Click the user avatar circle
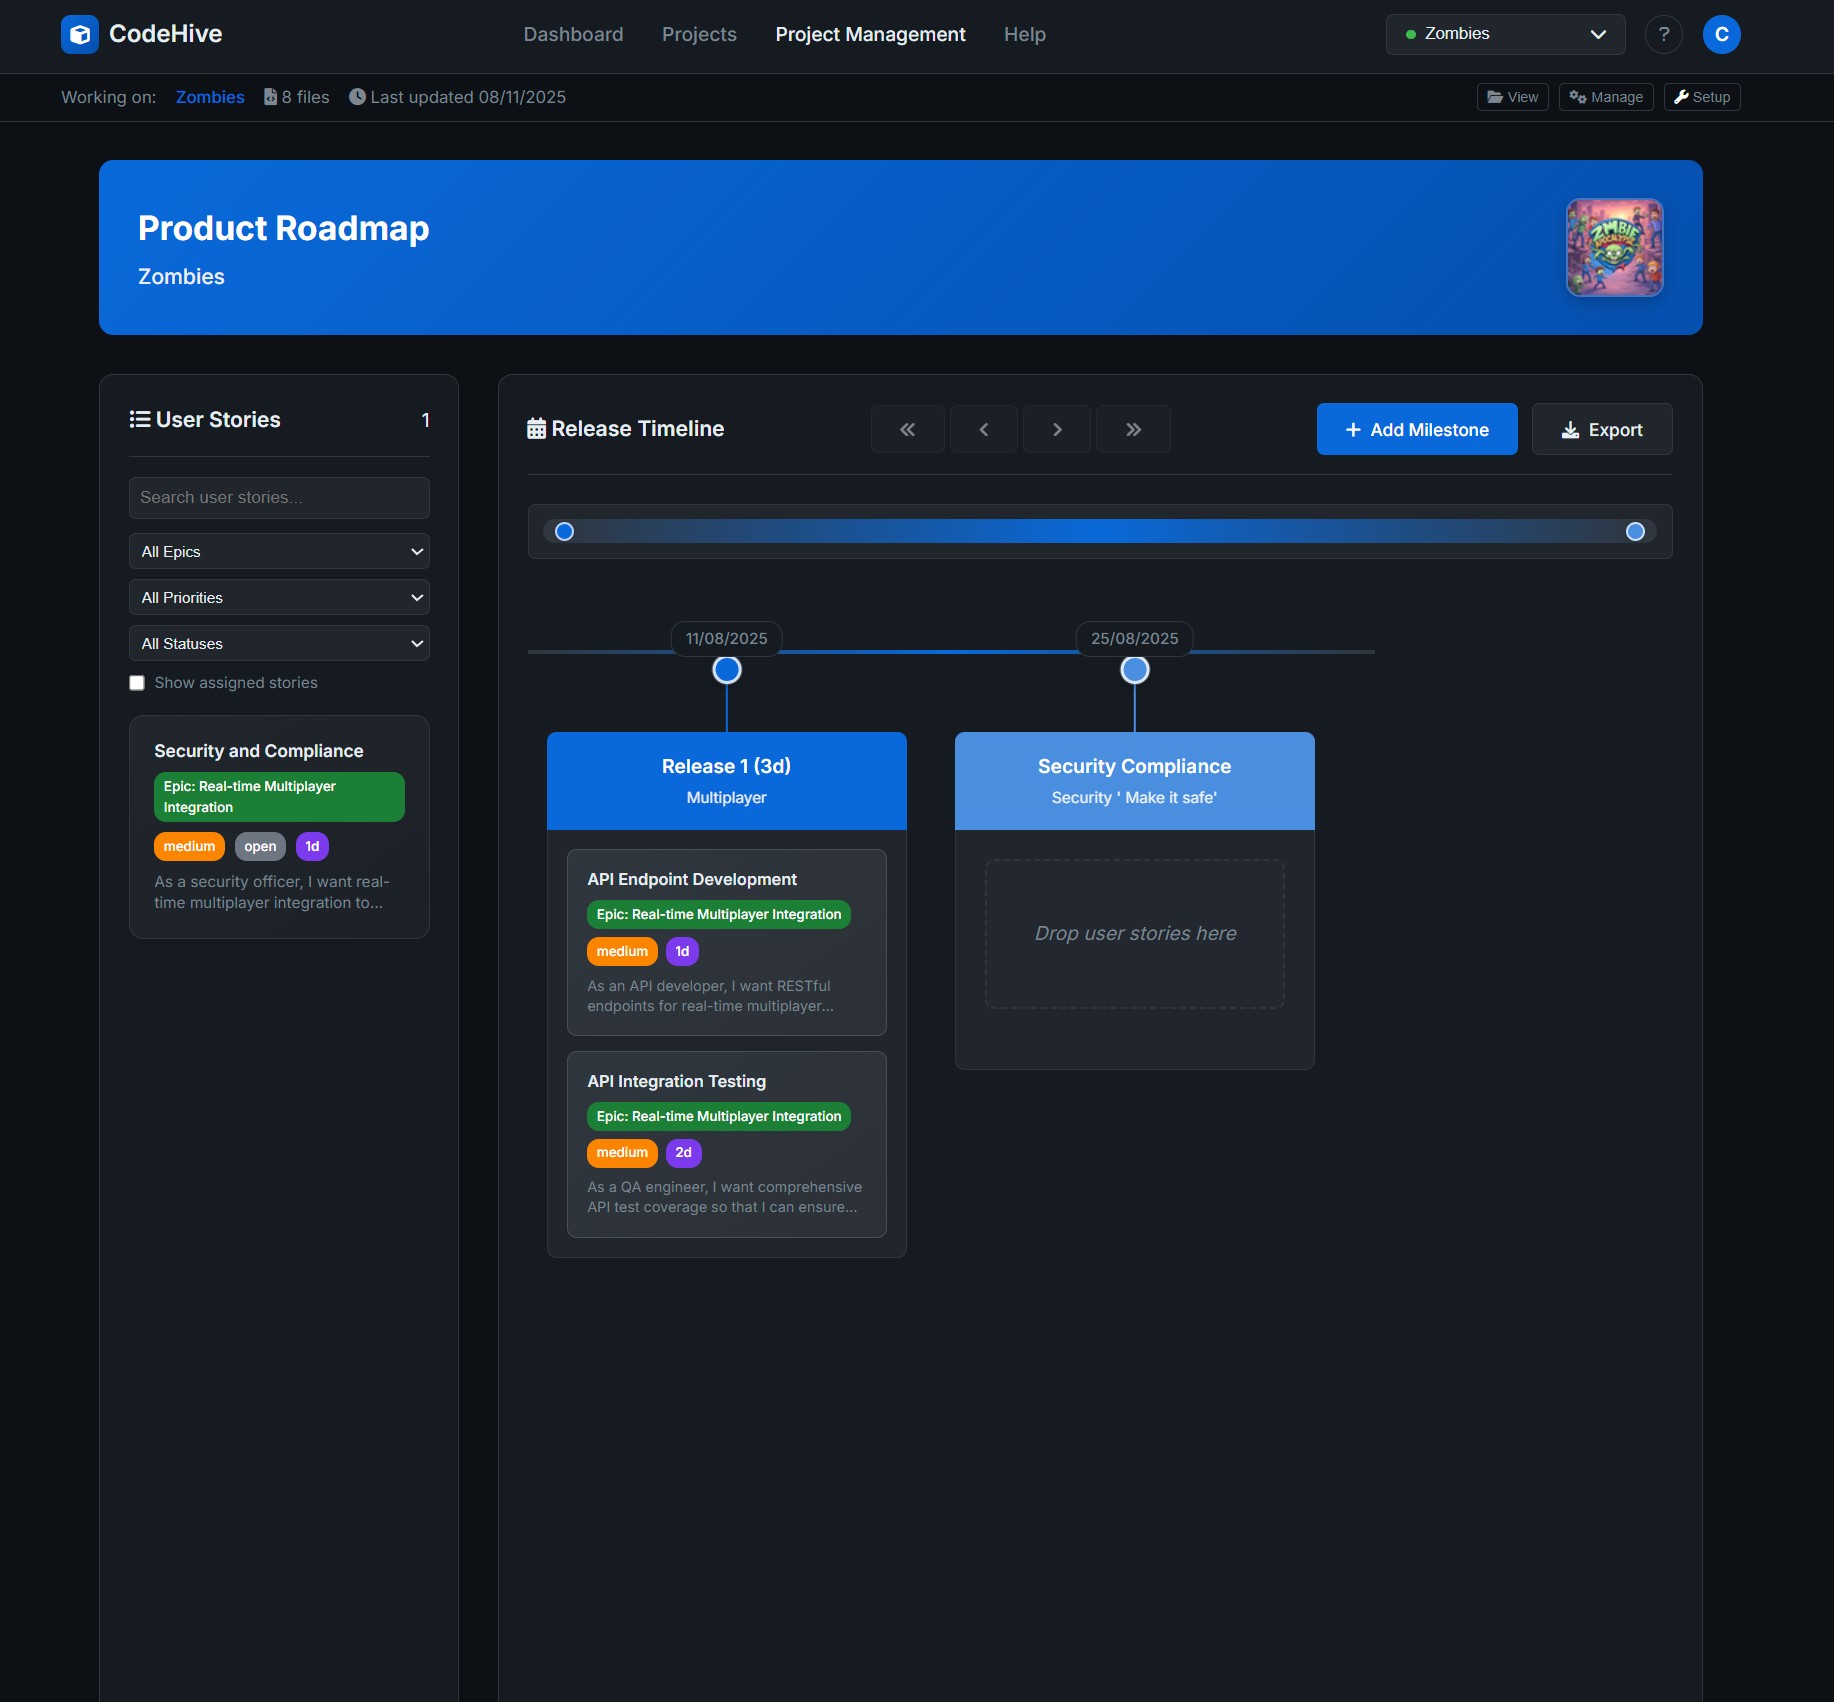This screenshot has height=1702, width=1834. click(x=1722, y=34)
